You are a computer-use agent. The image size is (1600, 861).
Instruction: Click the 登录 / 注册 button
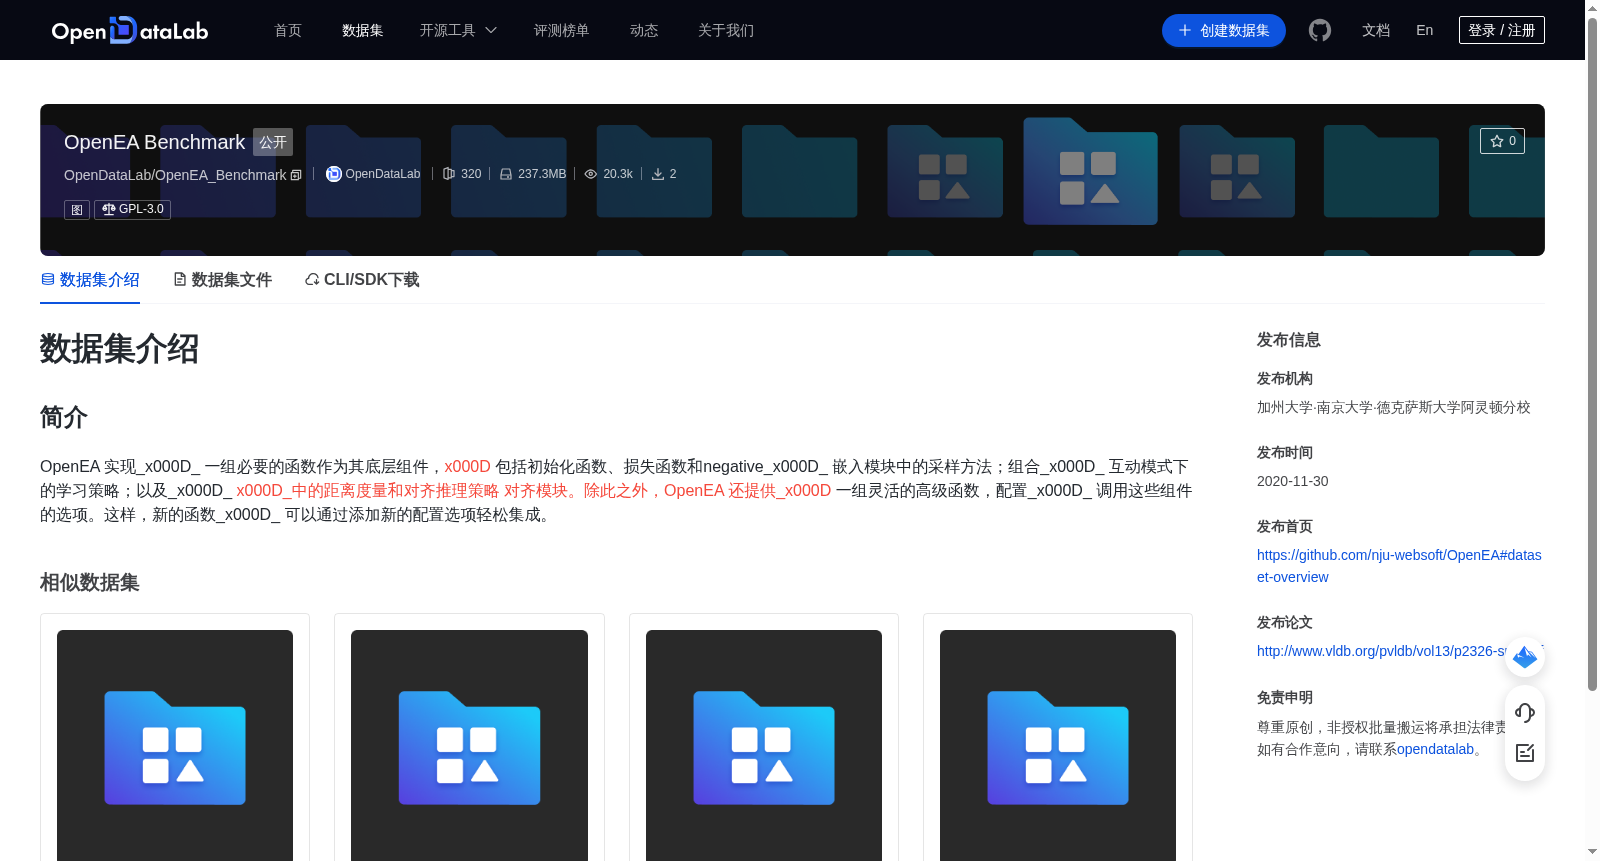pos(1502,30)
